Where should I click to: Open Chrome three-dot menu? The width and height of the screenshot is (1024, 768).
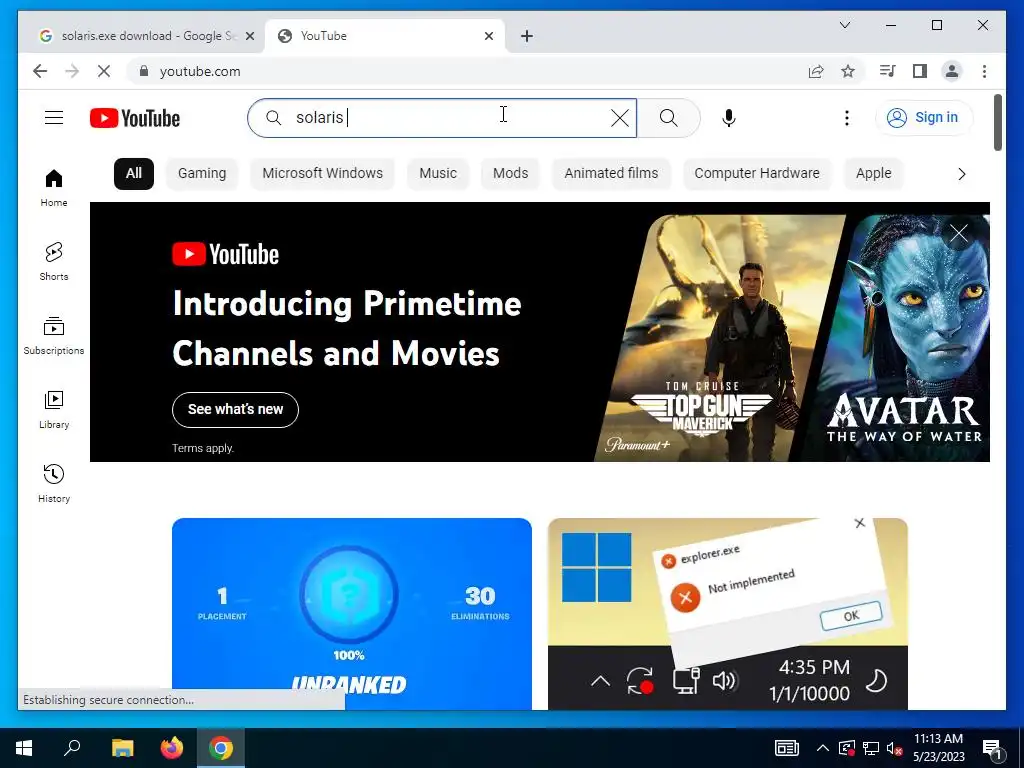(984, 71)
